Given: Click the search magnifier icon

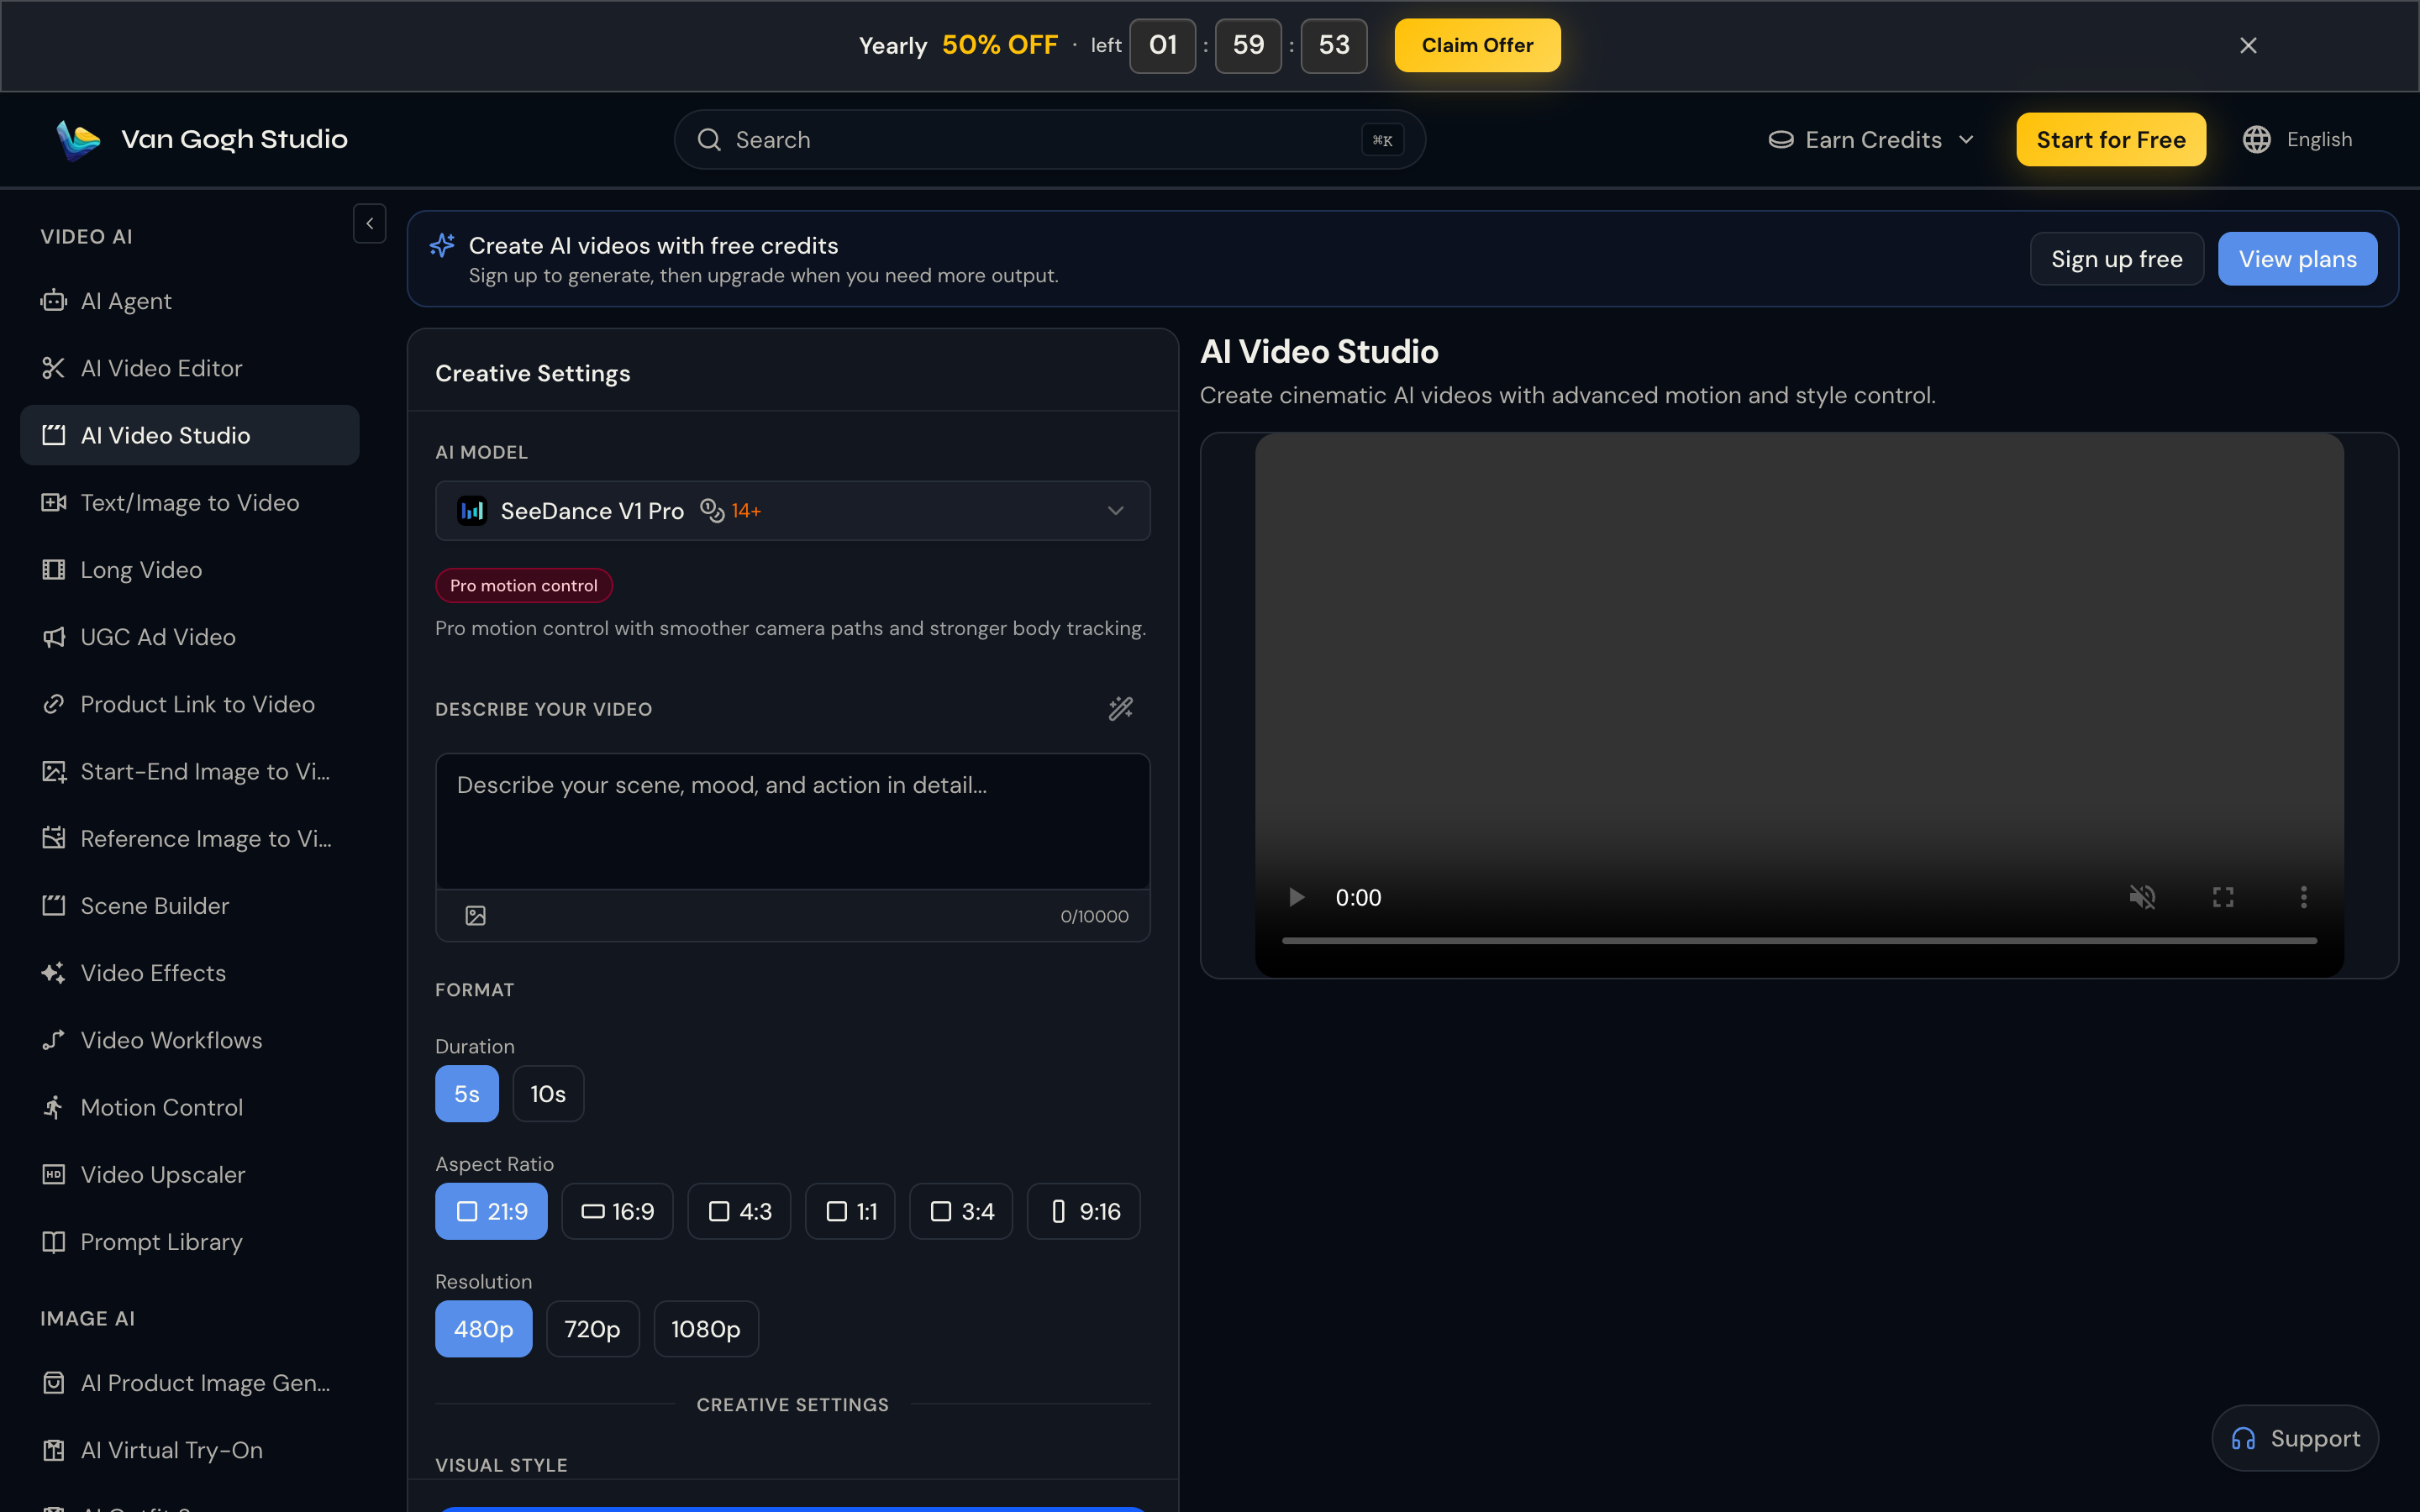Looking at the screenshot, I should [709, 140].
